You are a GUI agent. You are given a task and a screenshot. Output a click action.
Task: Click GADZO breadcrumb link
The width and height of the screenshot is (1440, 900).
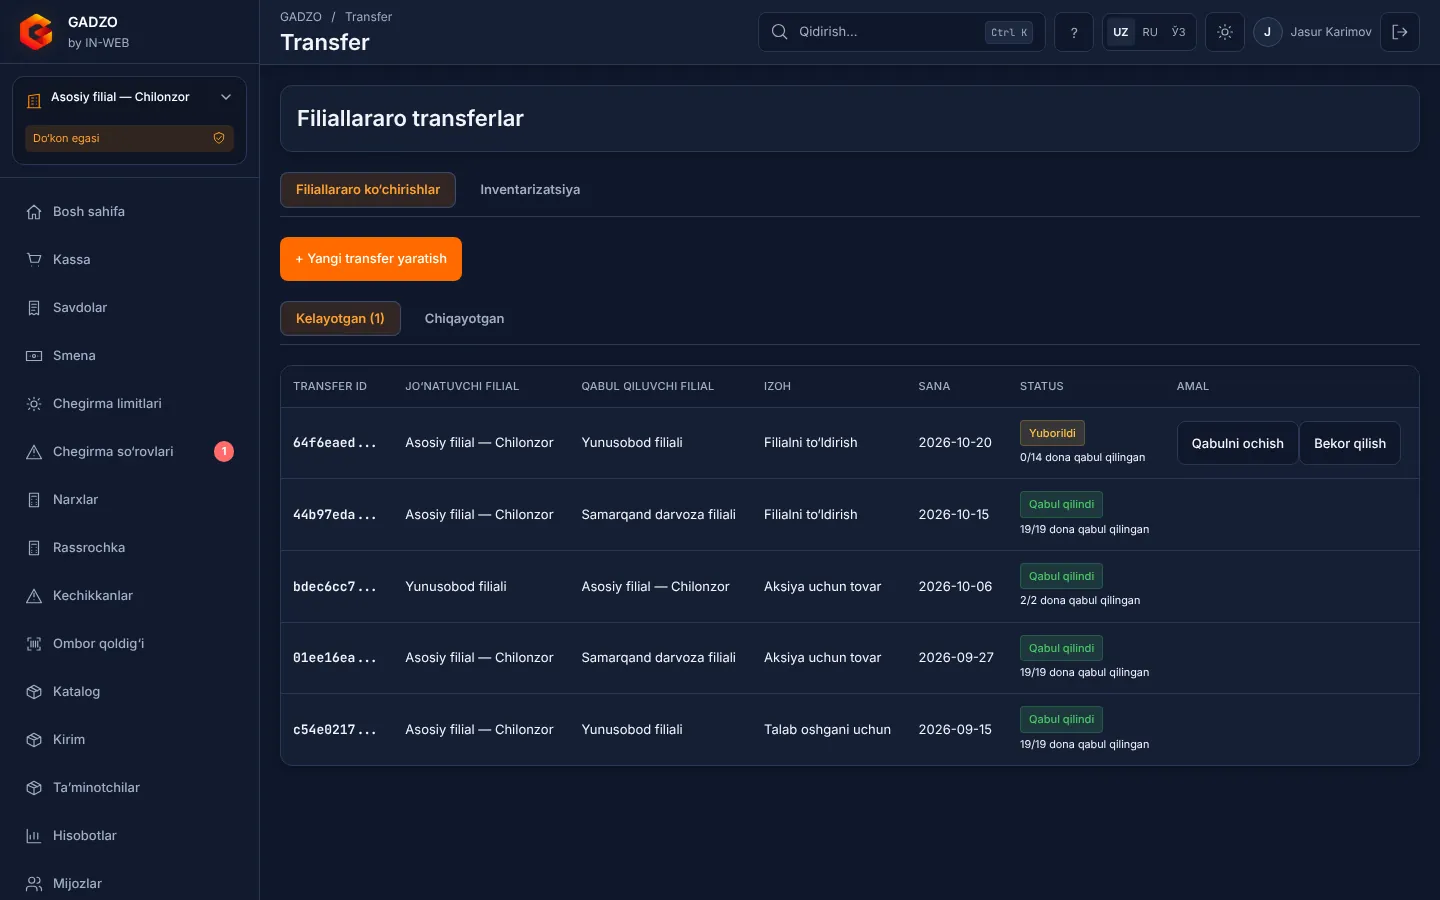[x=301, y=17]
